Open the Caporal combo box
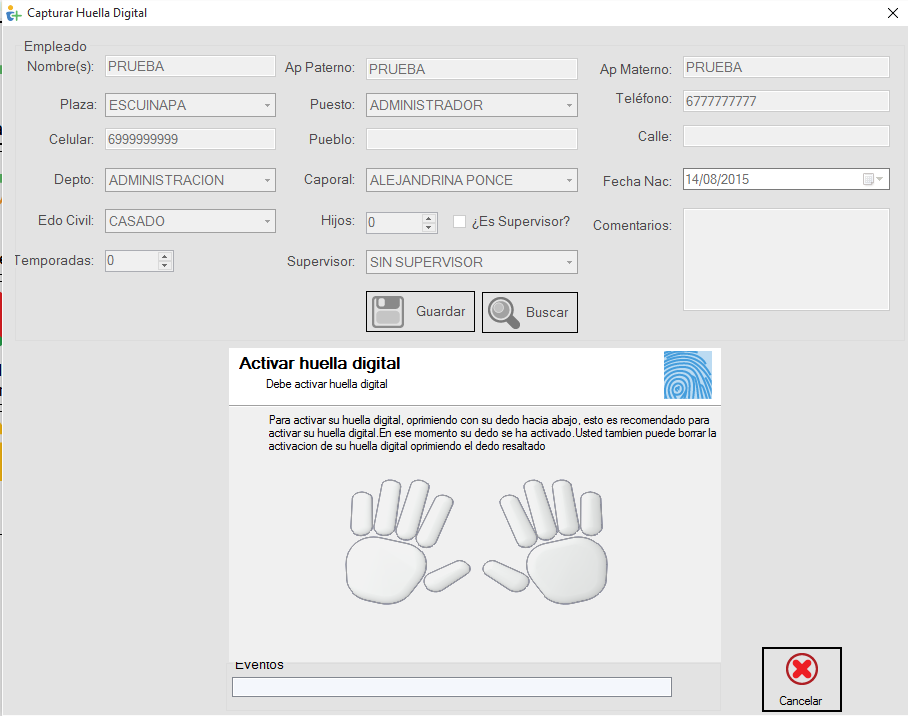 568,181
